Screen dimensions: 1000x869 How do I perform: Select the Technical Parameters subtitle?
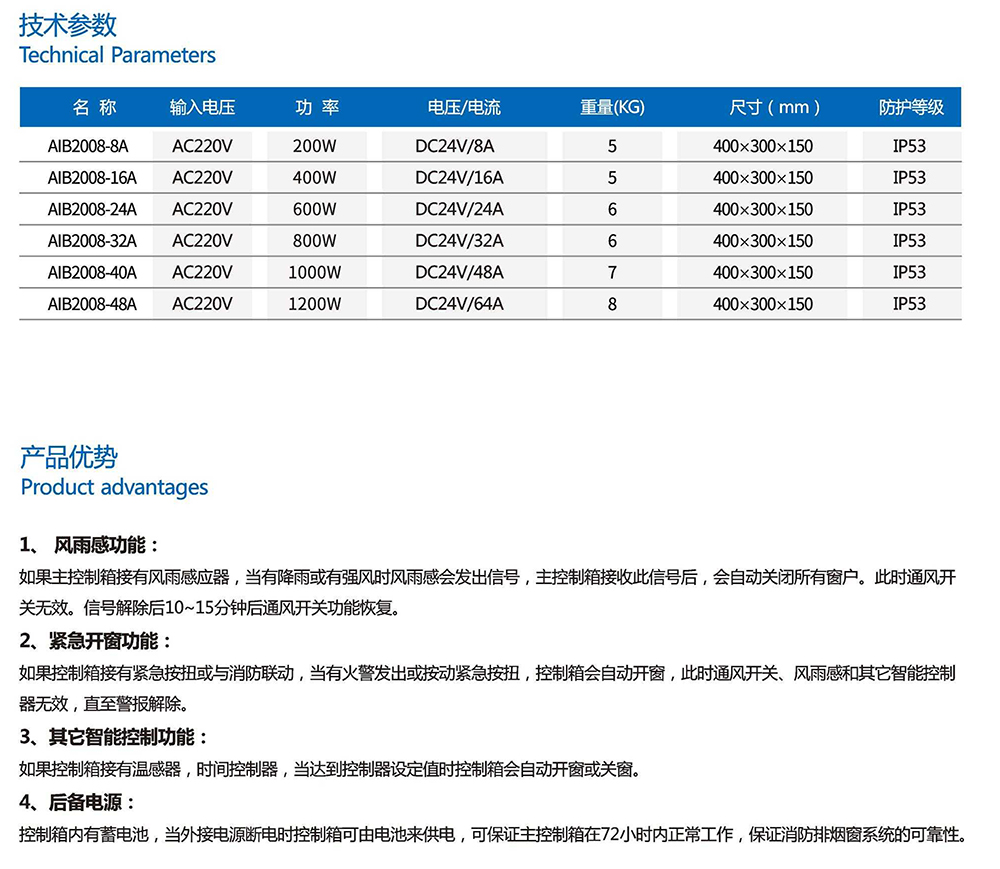point(117,55)
